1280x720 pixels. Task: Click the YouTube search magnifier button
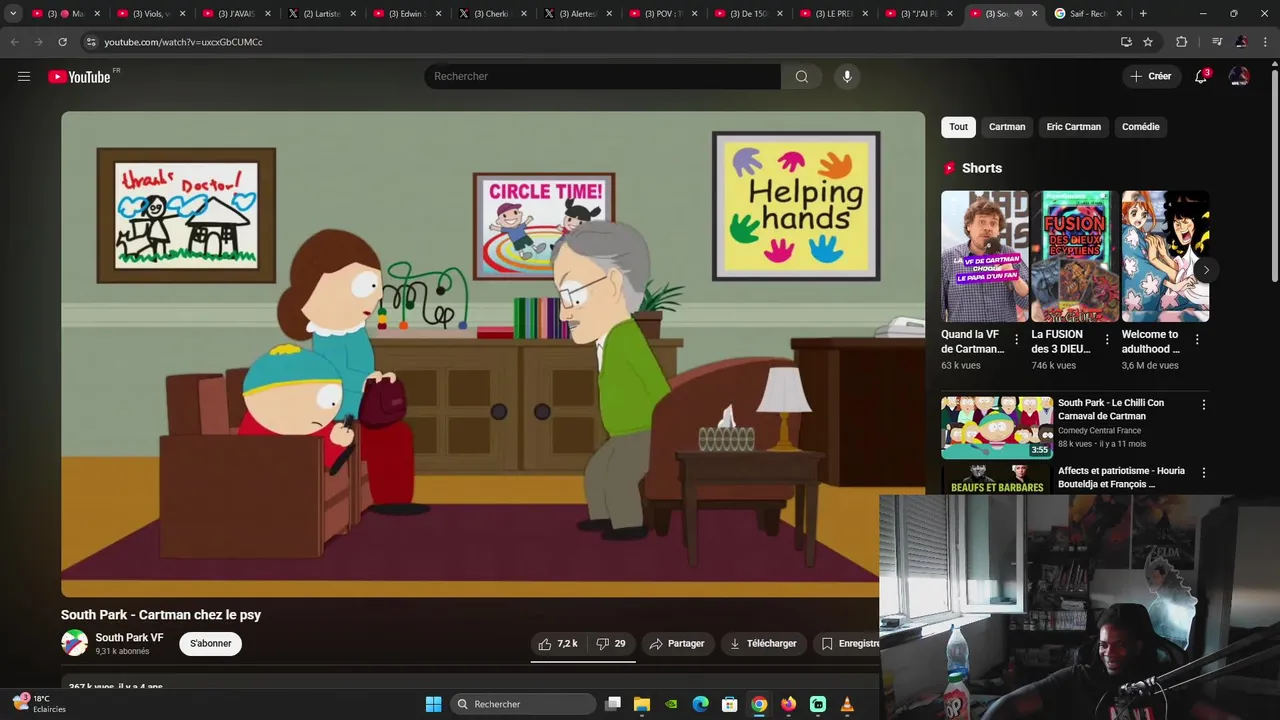coord(801,76)
